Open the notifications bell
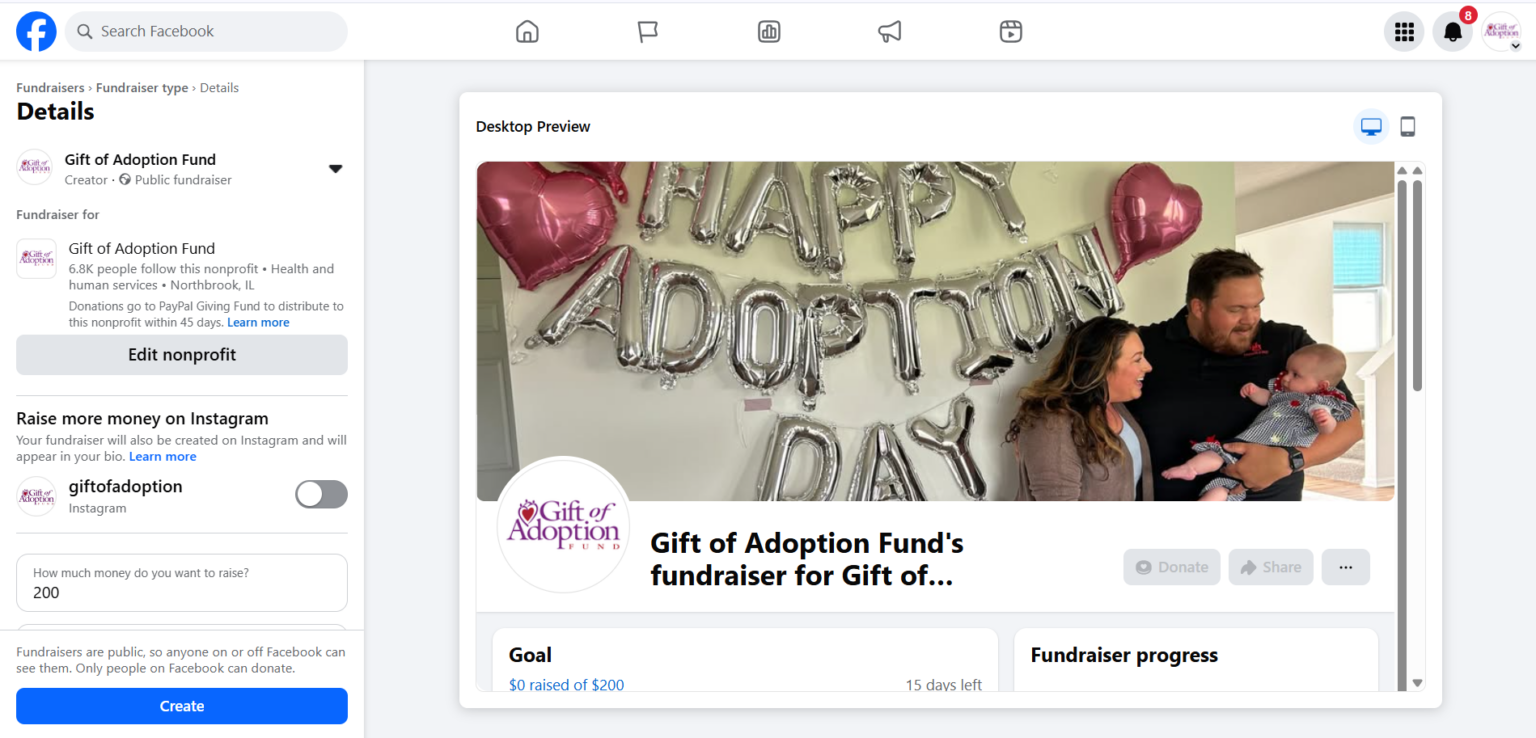Screen dimensions: 1536x738 tap(1453, 32)
